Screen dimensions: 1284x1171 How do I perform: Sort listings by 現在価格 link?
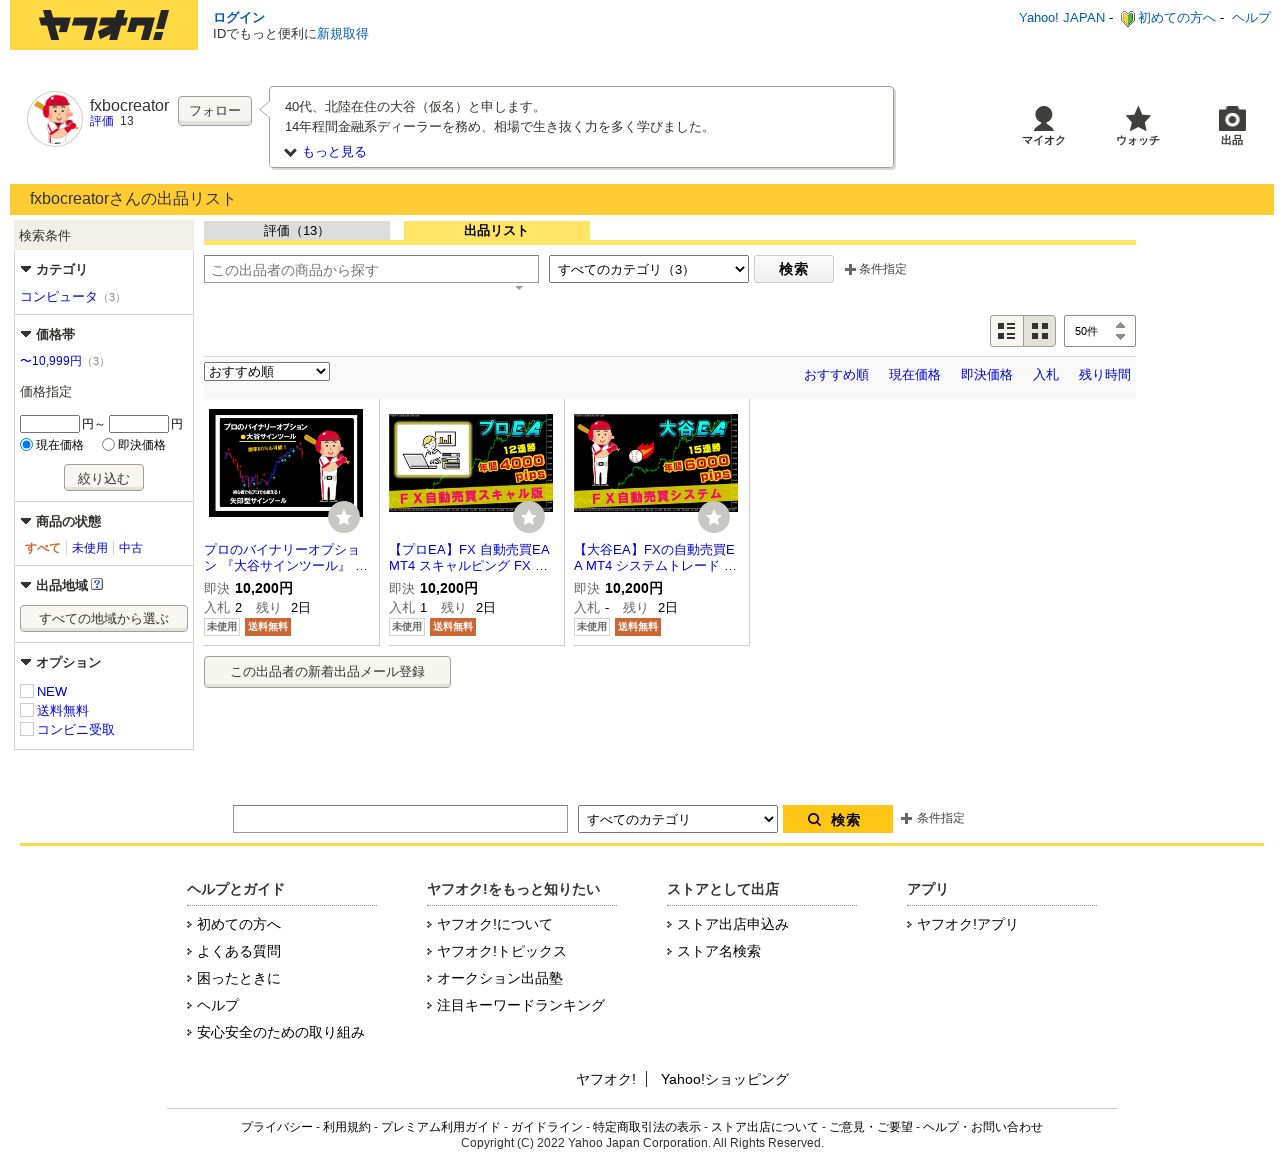tap(915, 375)
